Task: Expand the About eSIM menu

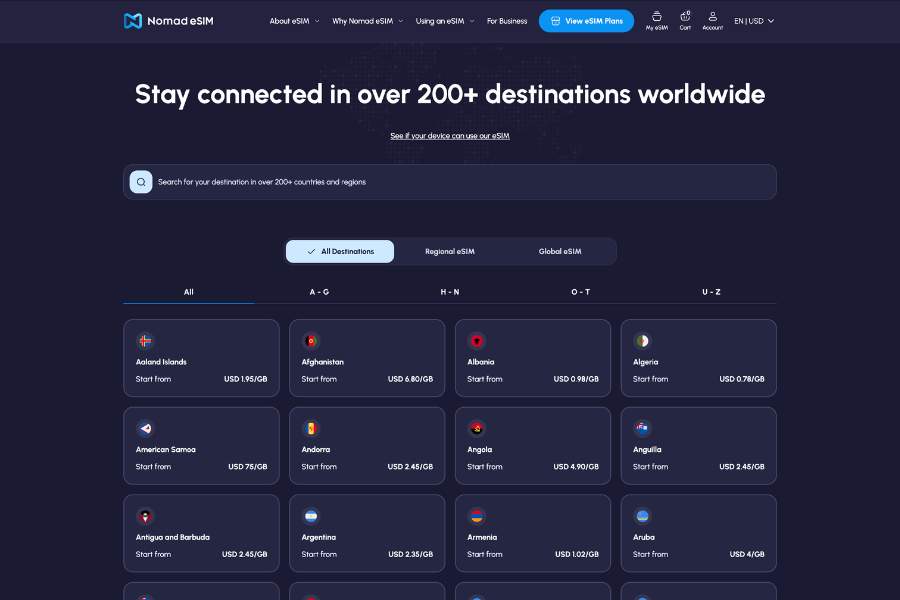Action: tap(294, 21)
